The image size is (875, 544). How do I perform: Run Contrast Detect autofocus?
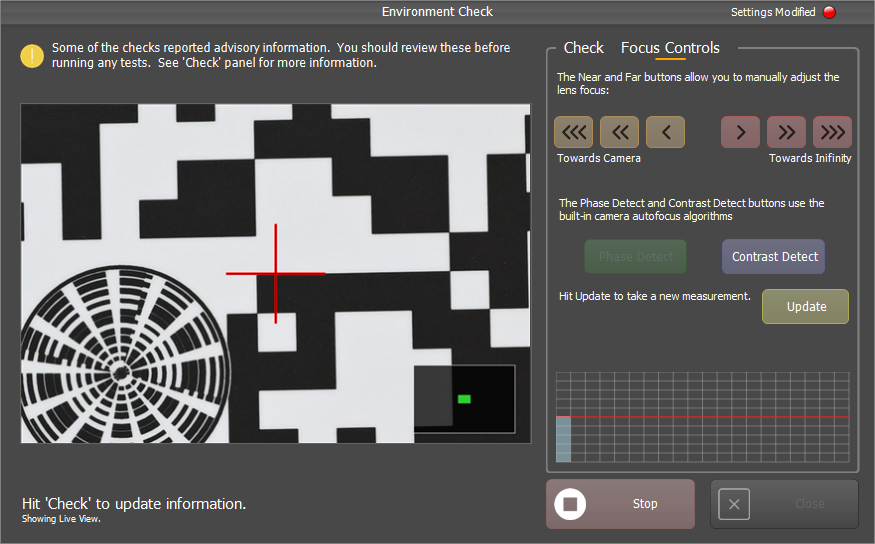pos(773,257)
